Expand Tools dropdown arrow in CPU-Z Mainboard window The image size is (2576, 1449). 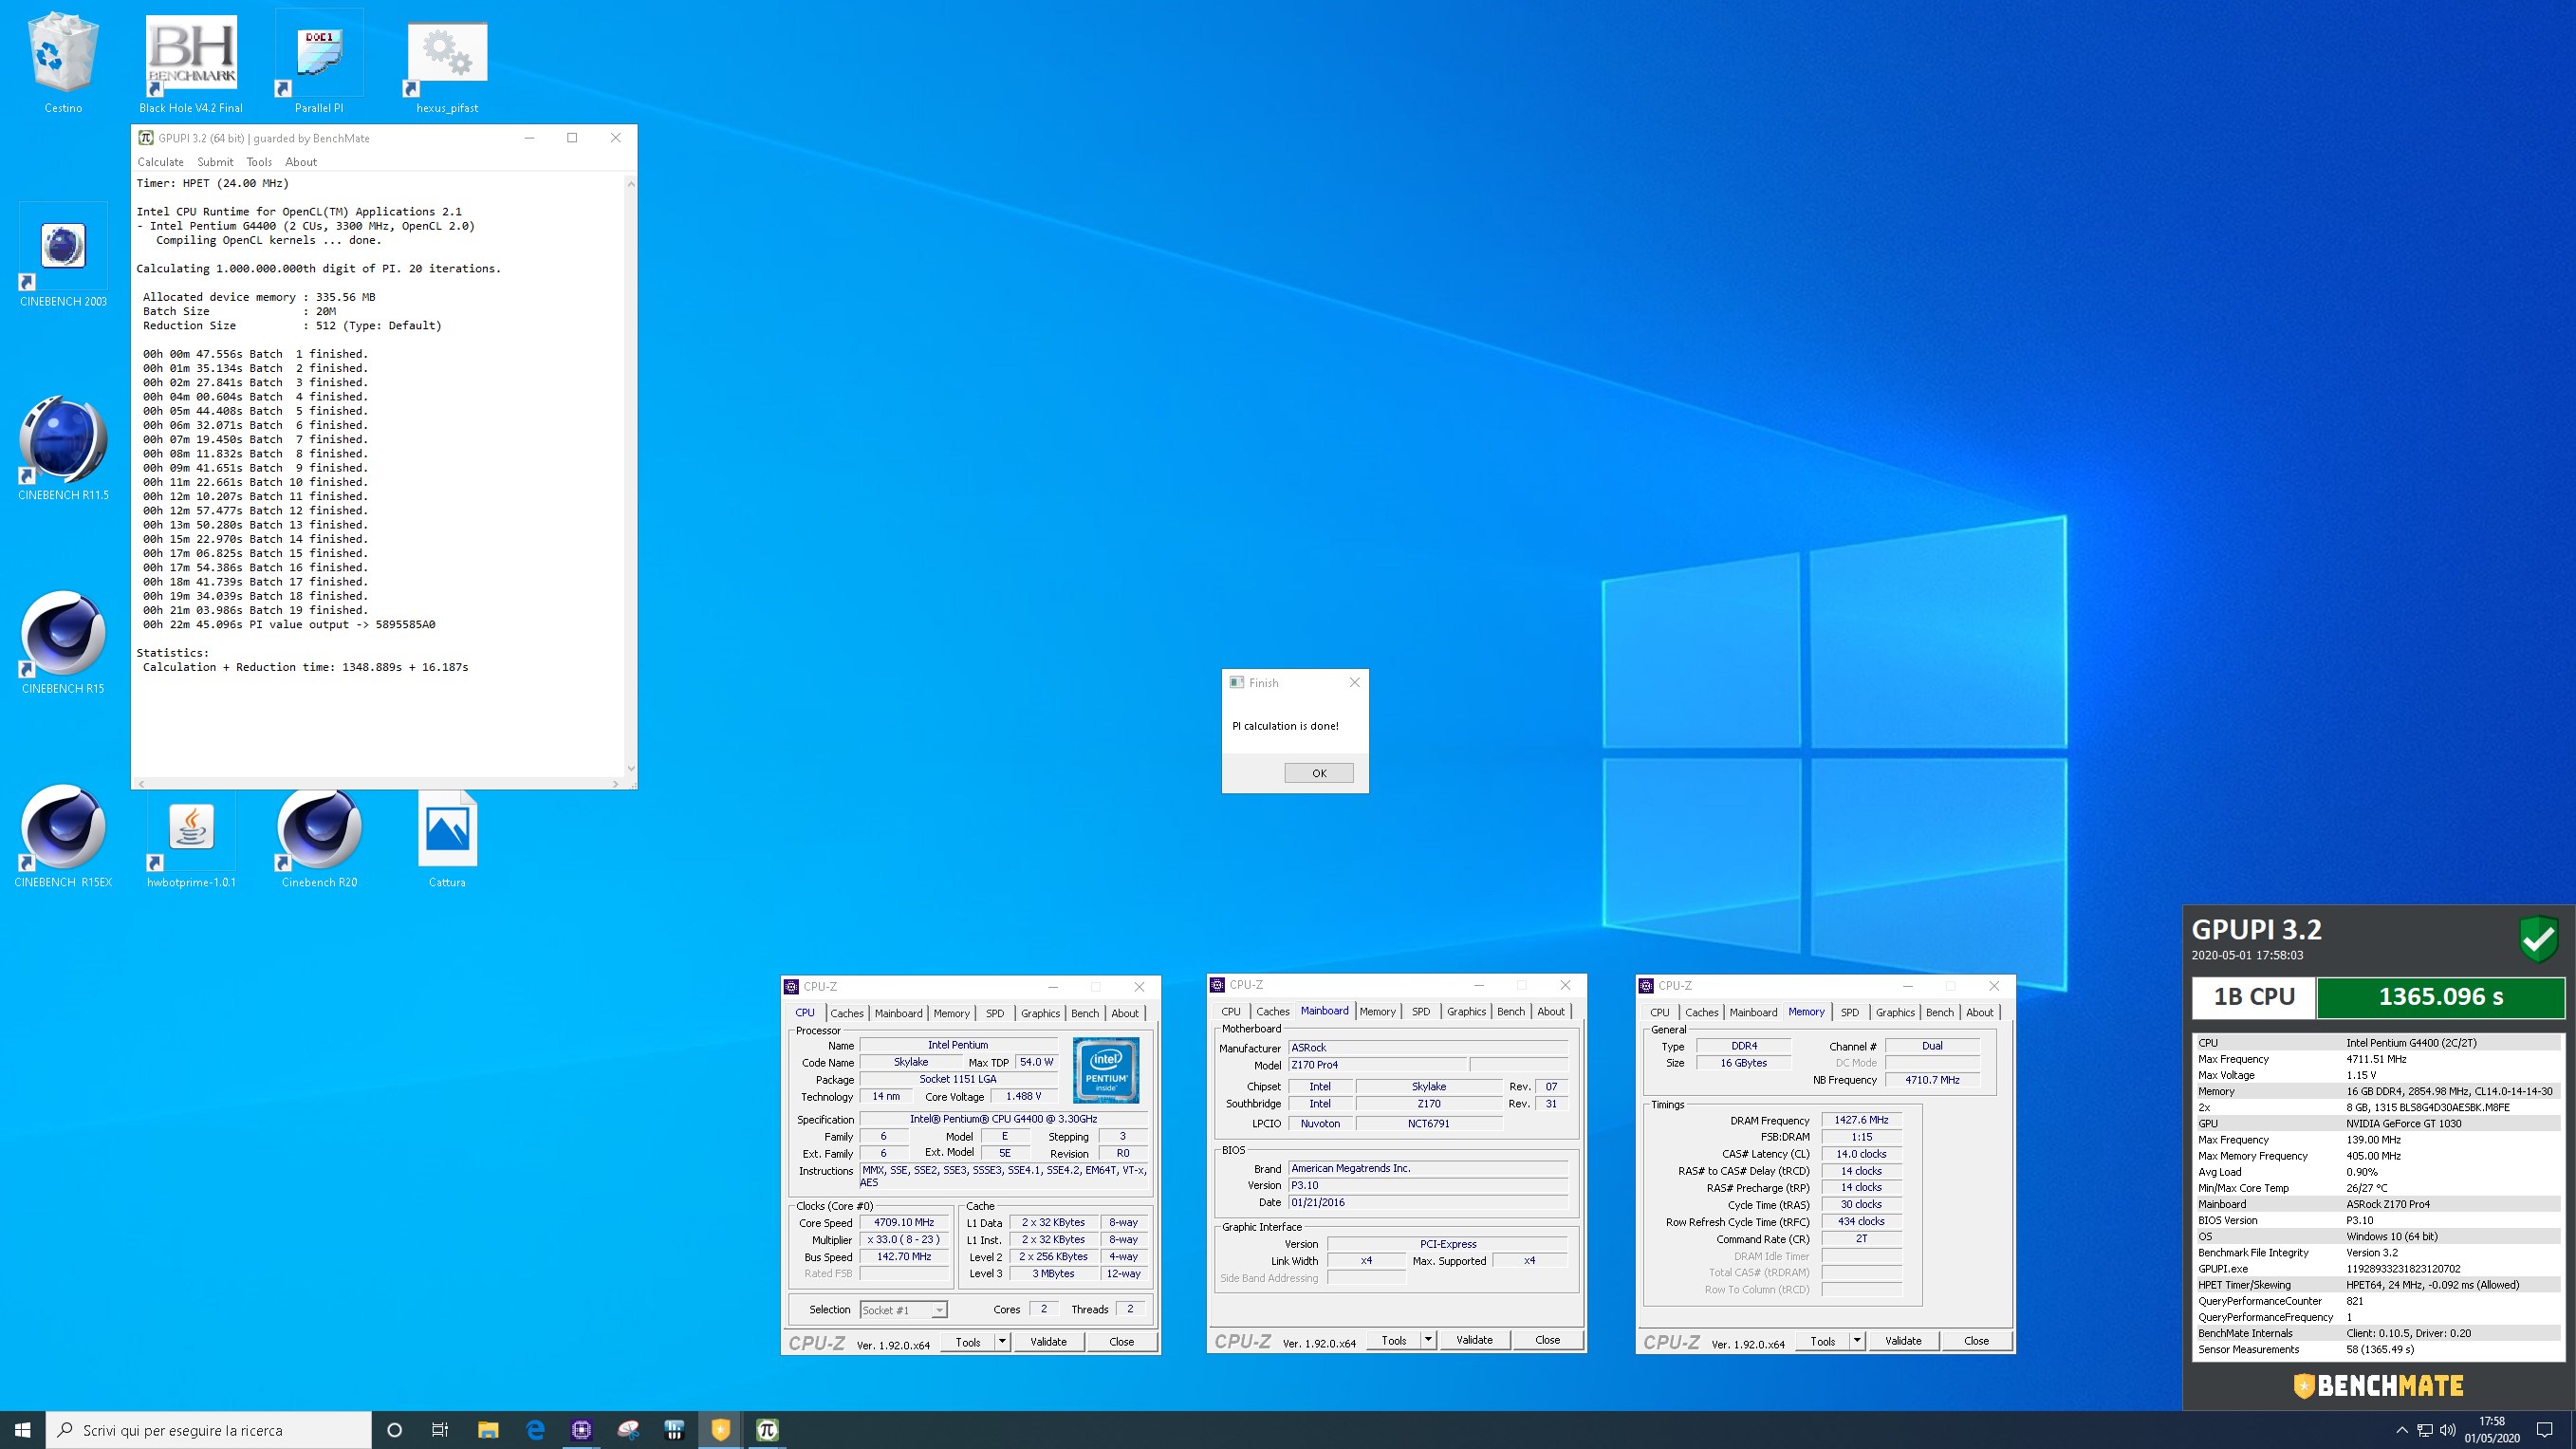(1428, 1340)
